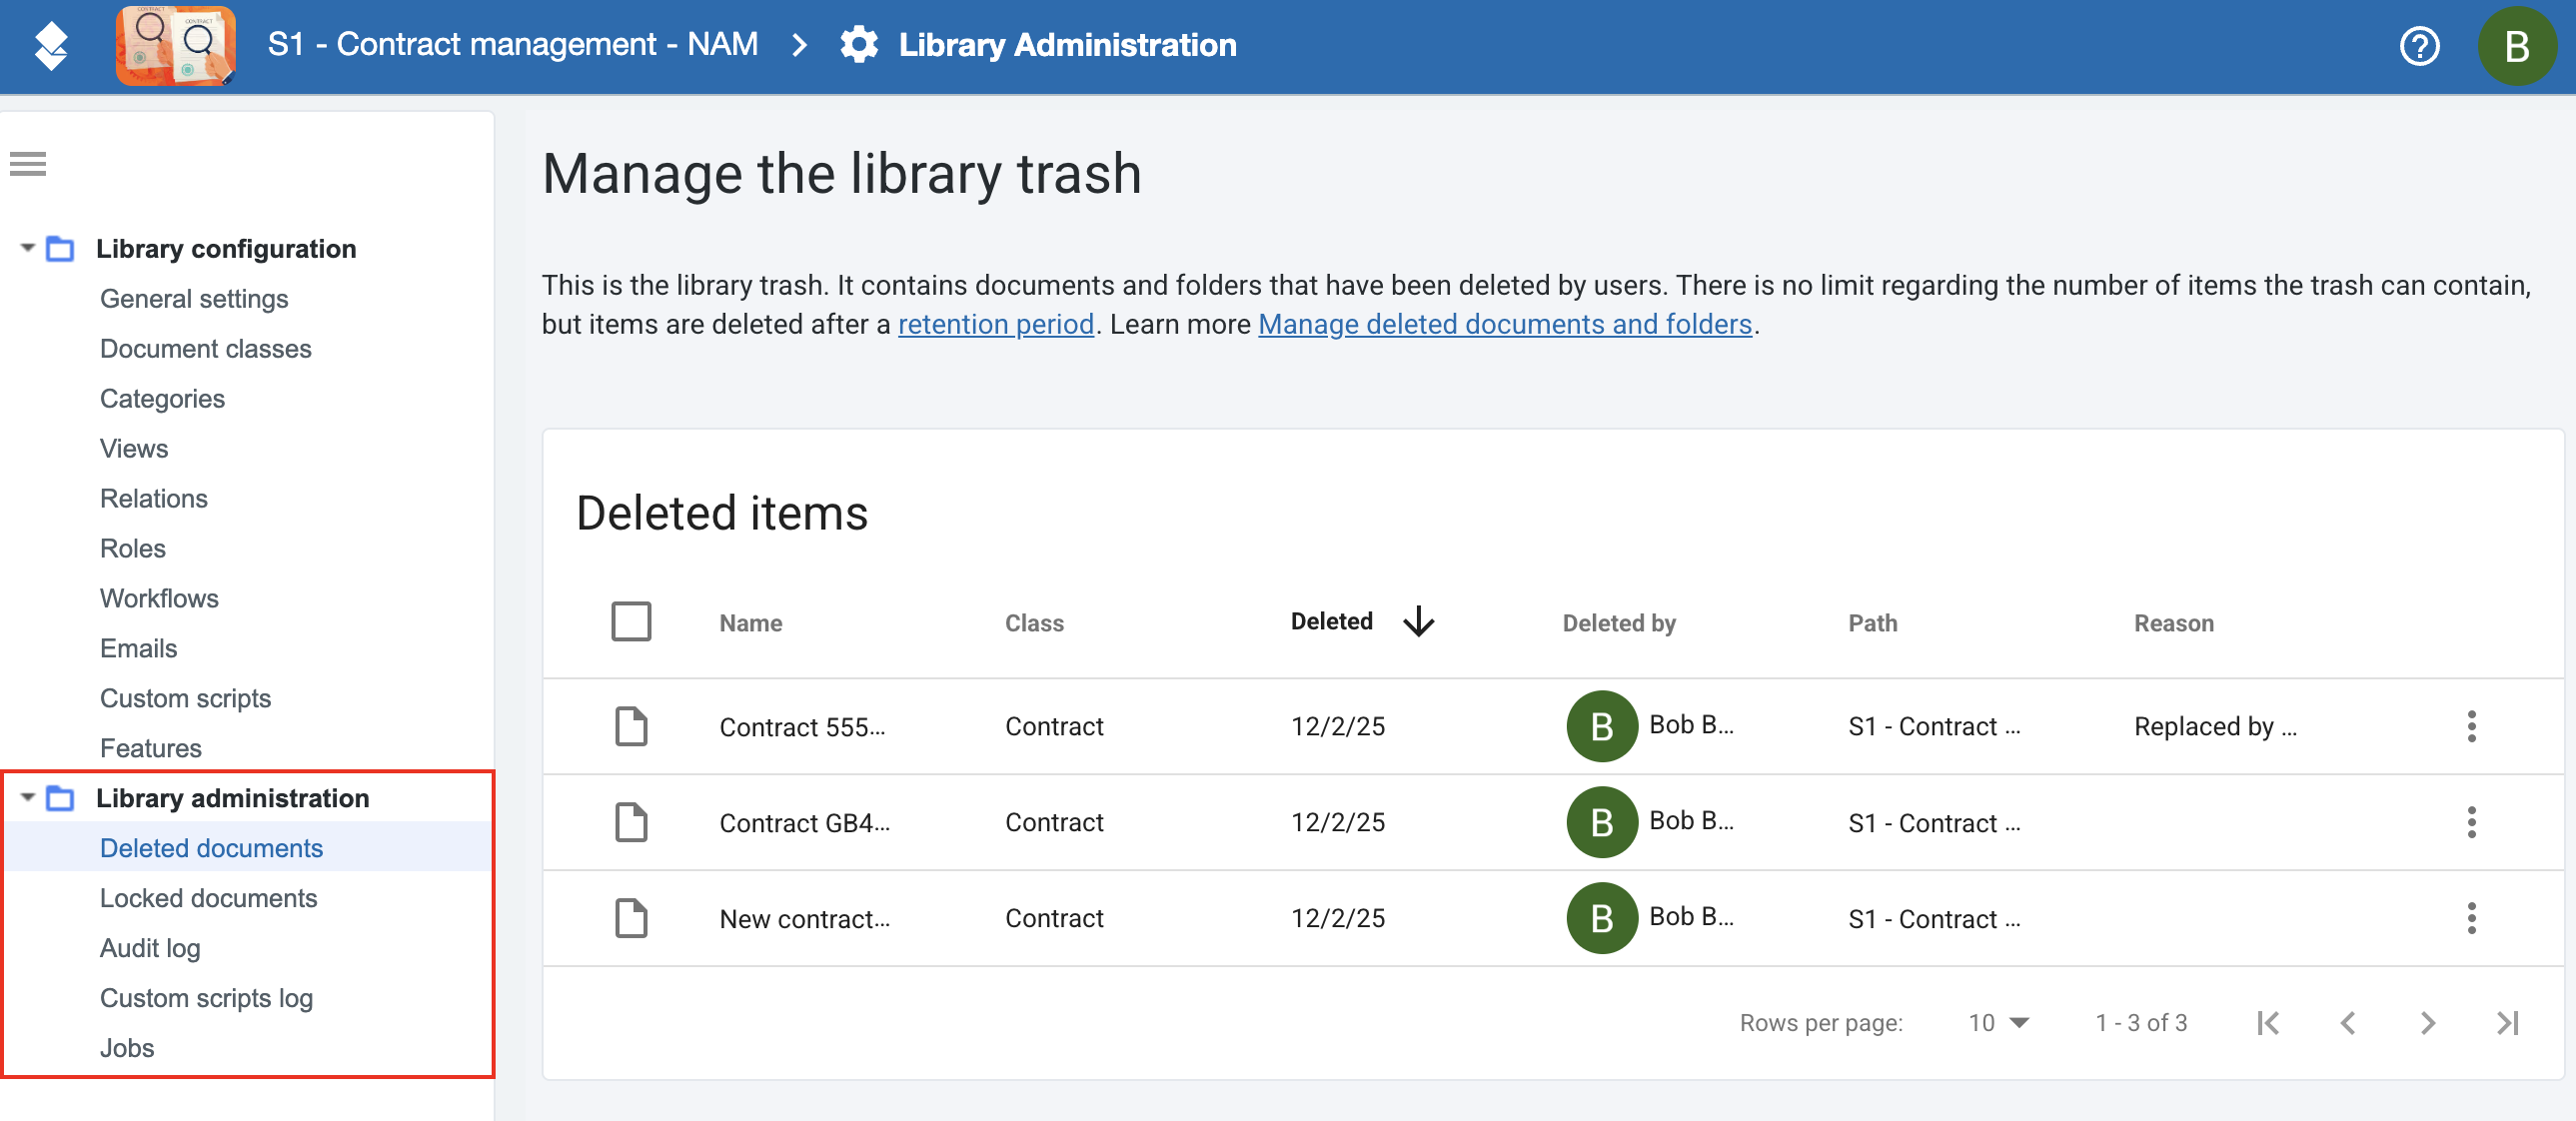
Task: Sort table by Reason column header
Action: (x=2173, y=623)
